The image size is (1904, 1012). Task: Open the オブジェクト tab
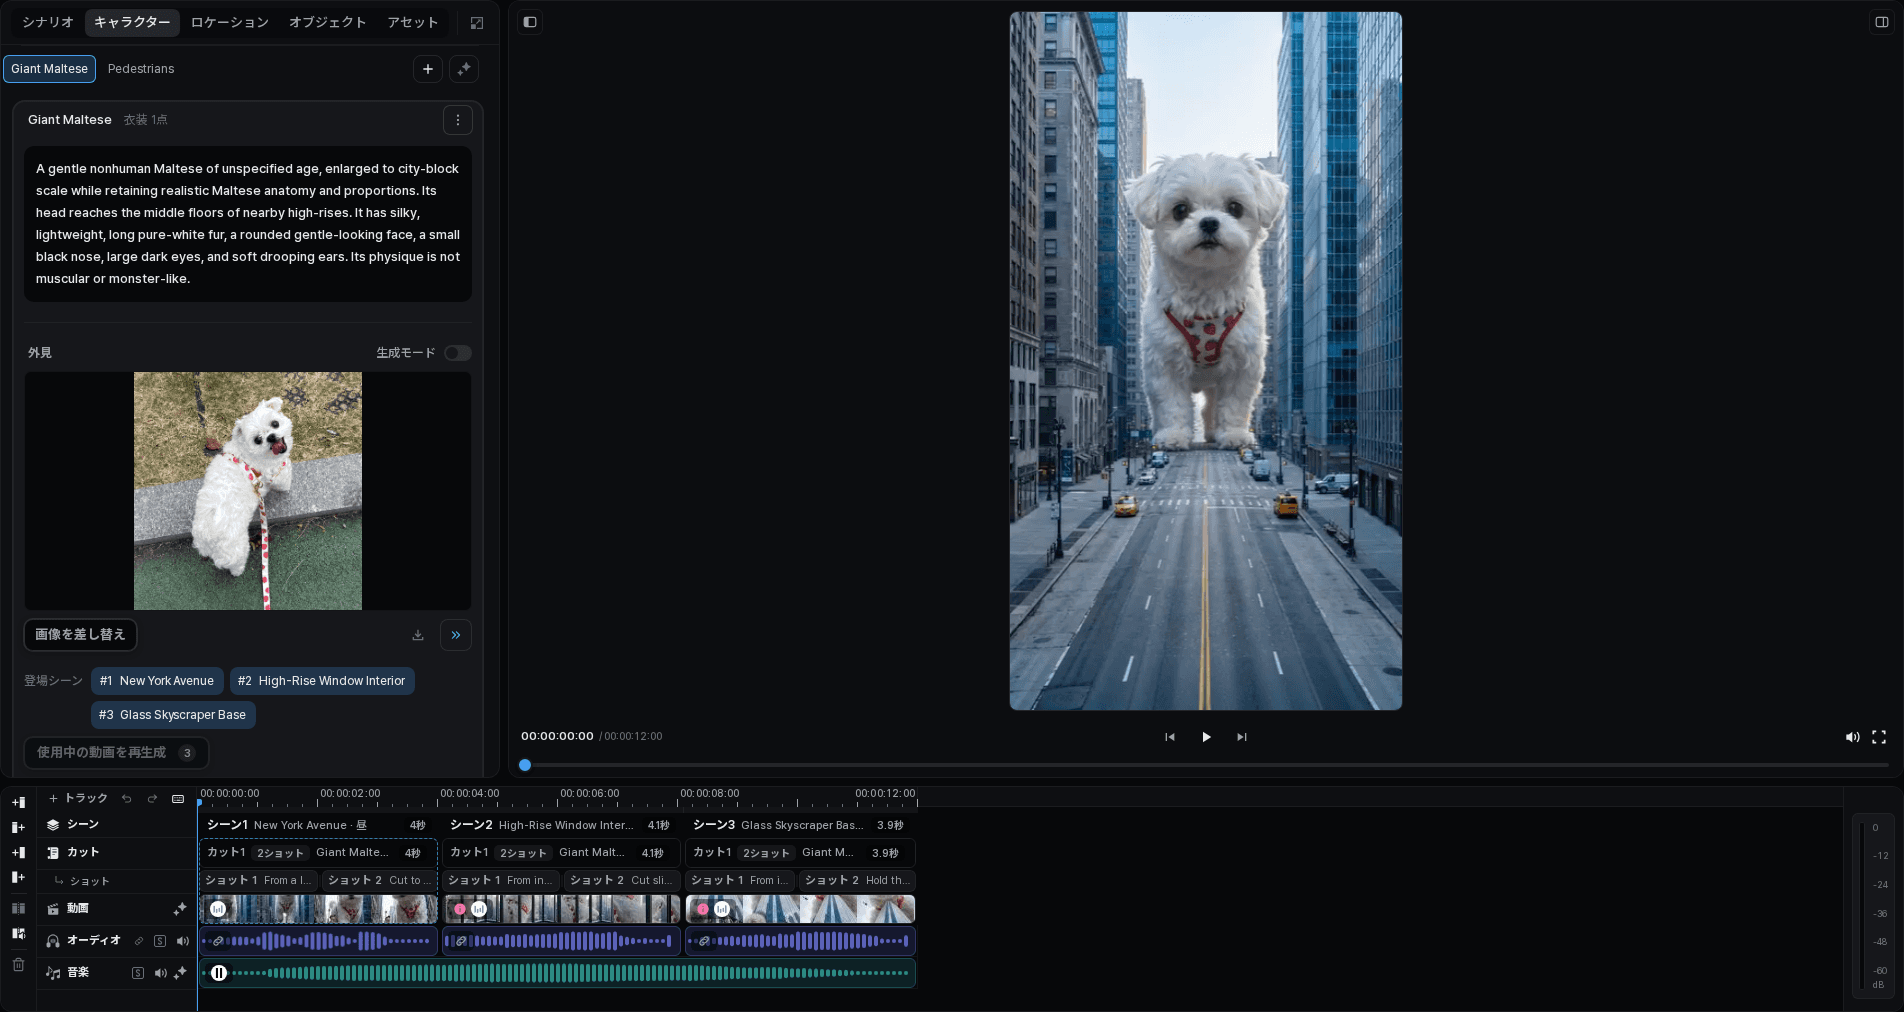[x=327, y=22]
